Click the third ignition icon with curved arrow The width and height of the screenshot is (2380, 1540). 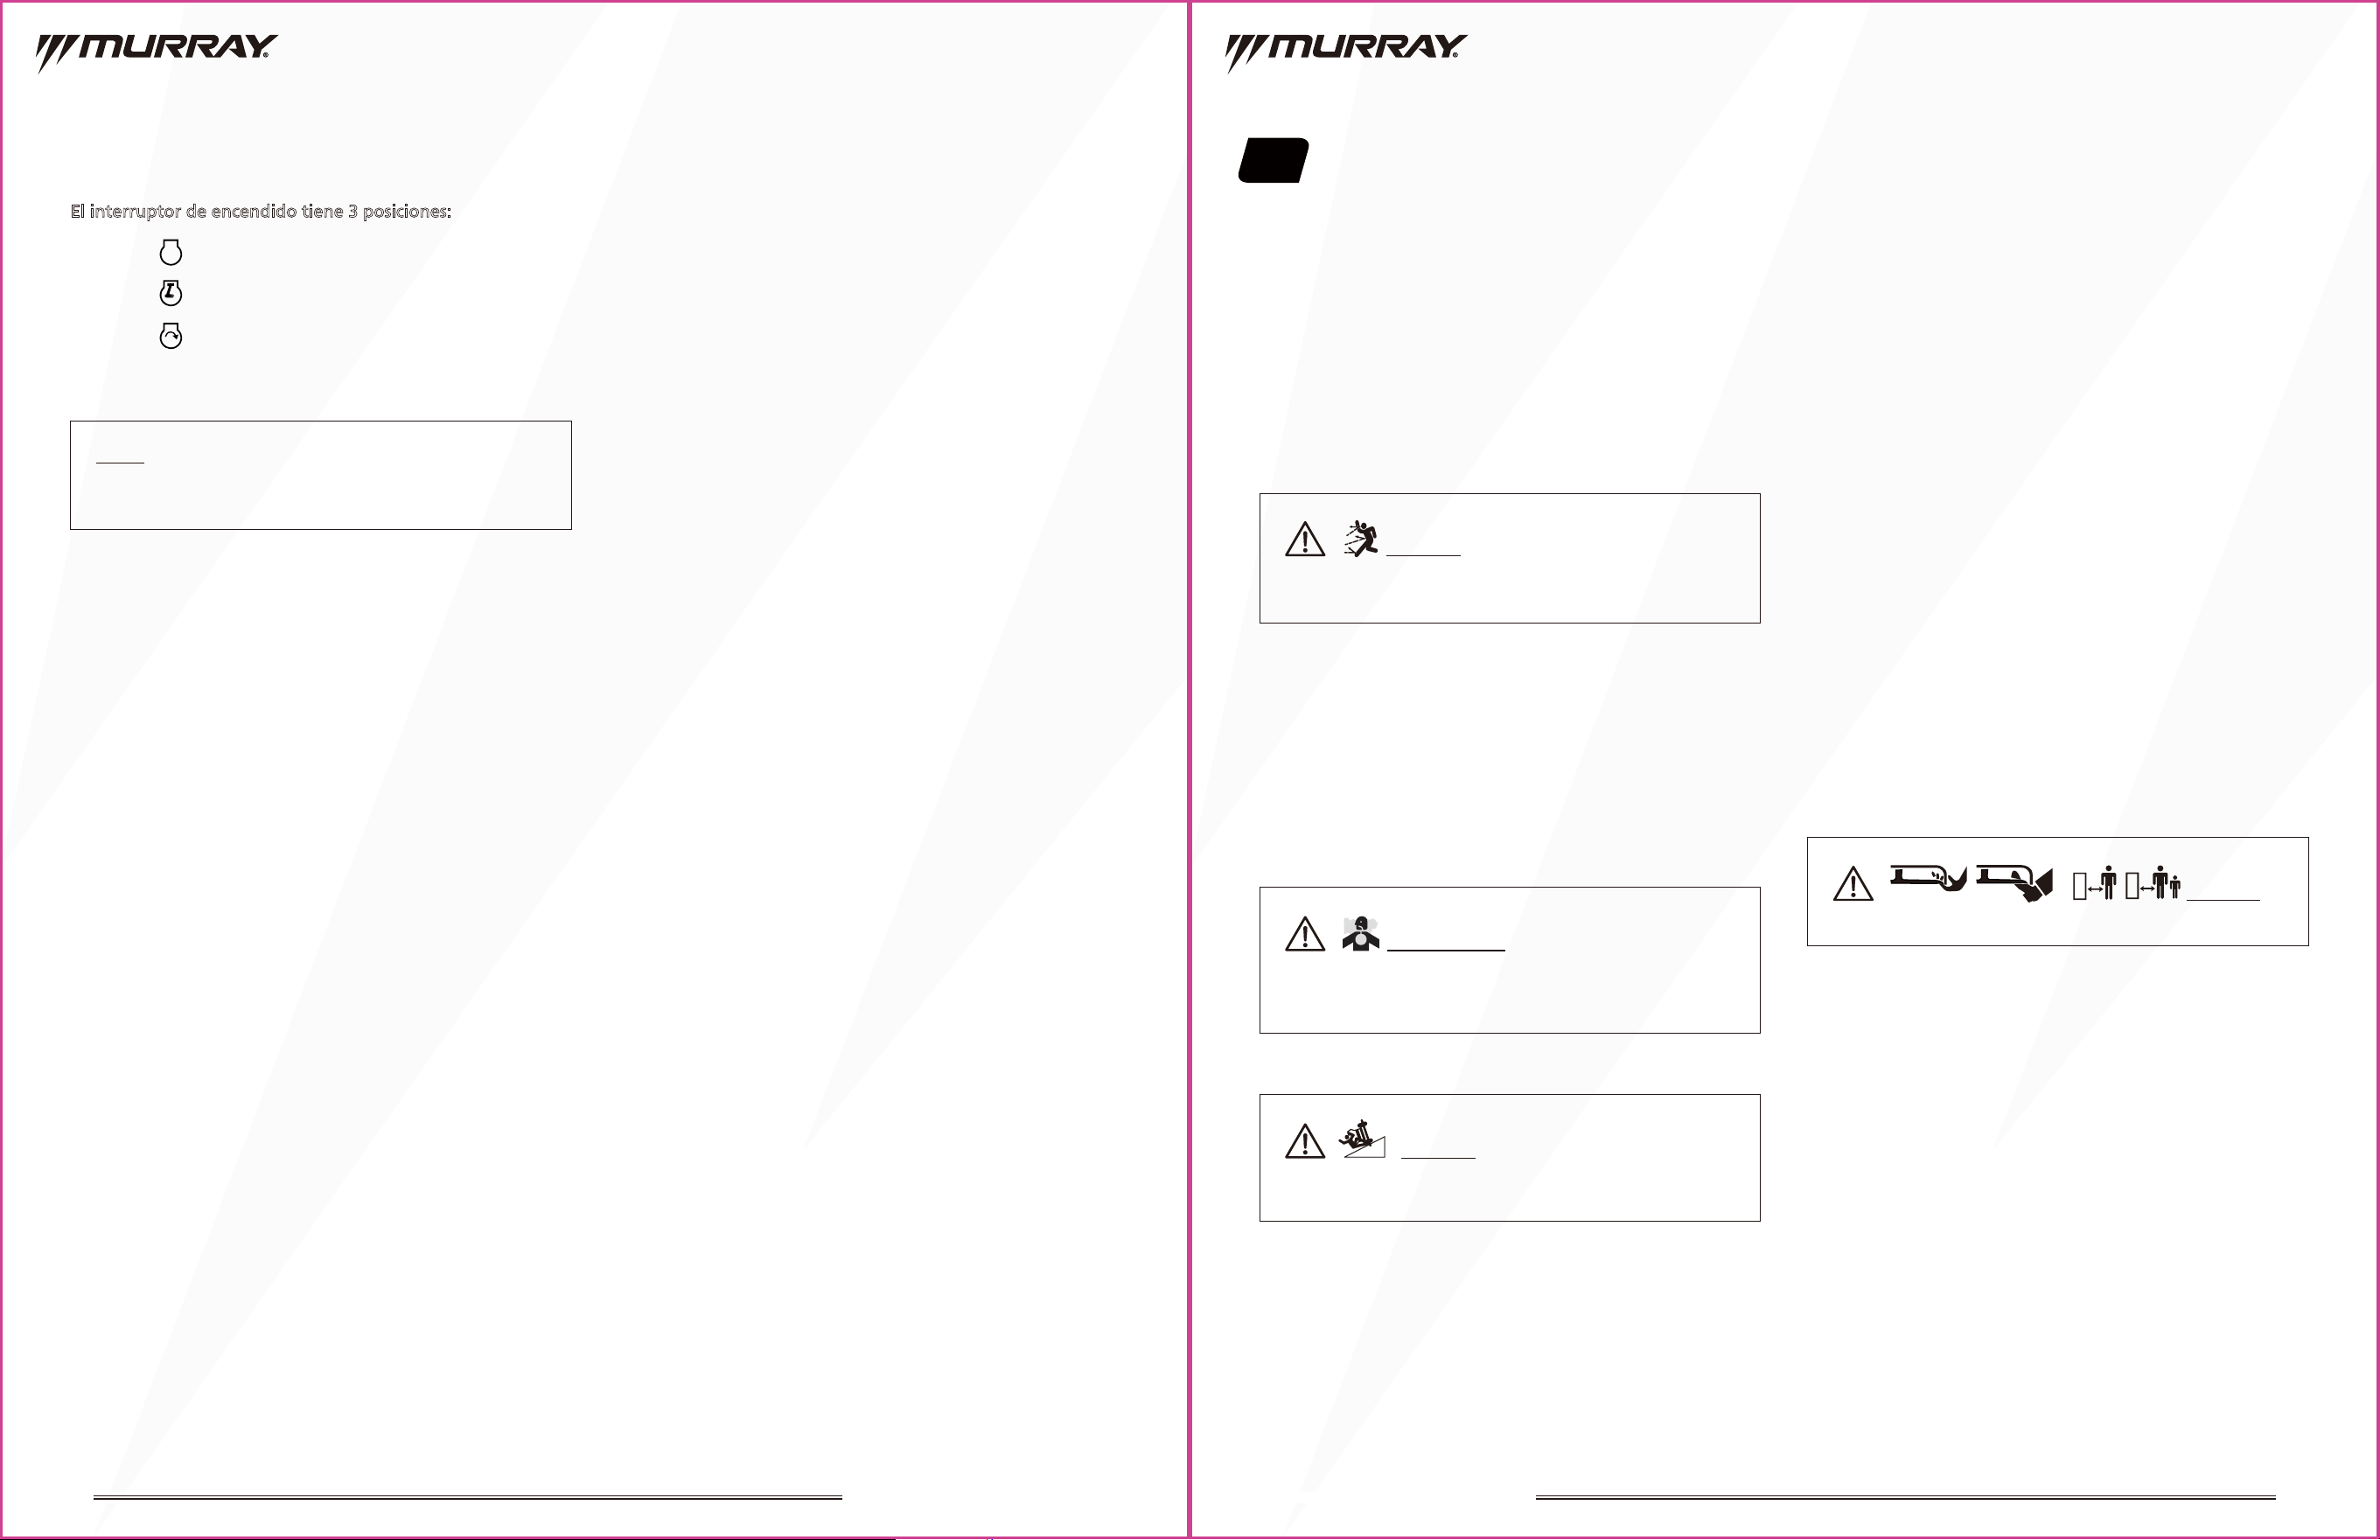point(171,335)
